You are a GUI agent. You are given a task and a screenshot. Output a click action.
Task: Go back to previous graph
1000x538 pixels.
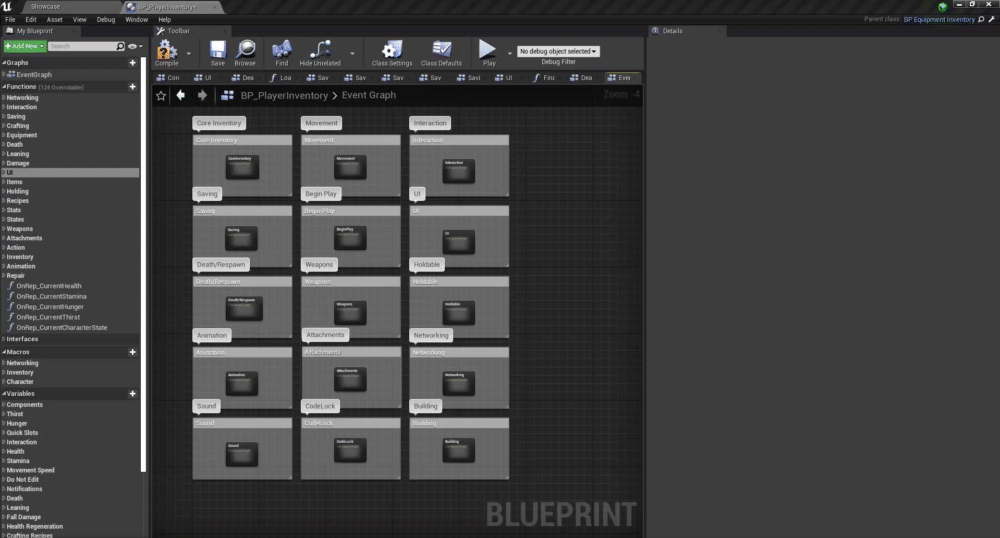(x=181, y=95)
